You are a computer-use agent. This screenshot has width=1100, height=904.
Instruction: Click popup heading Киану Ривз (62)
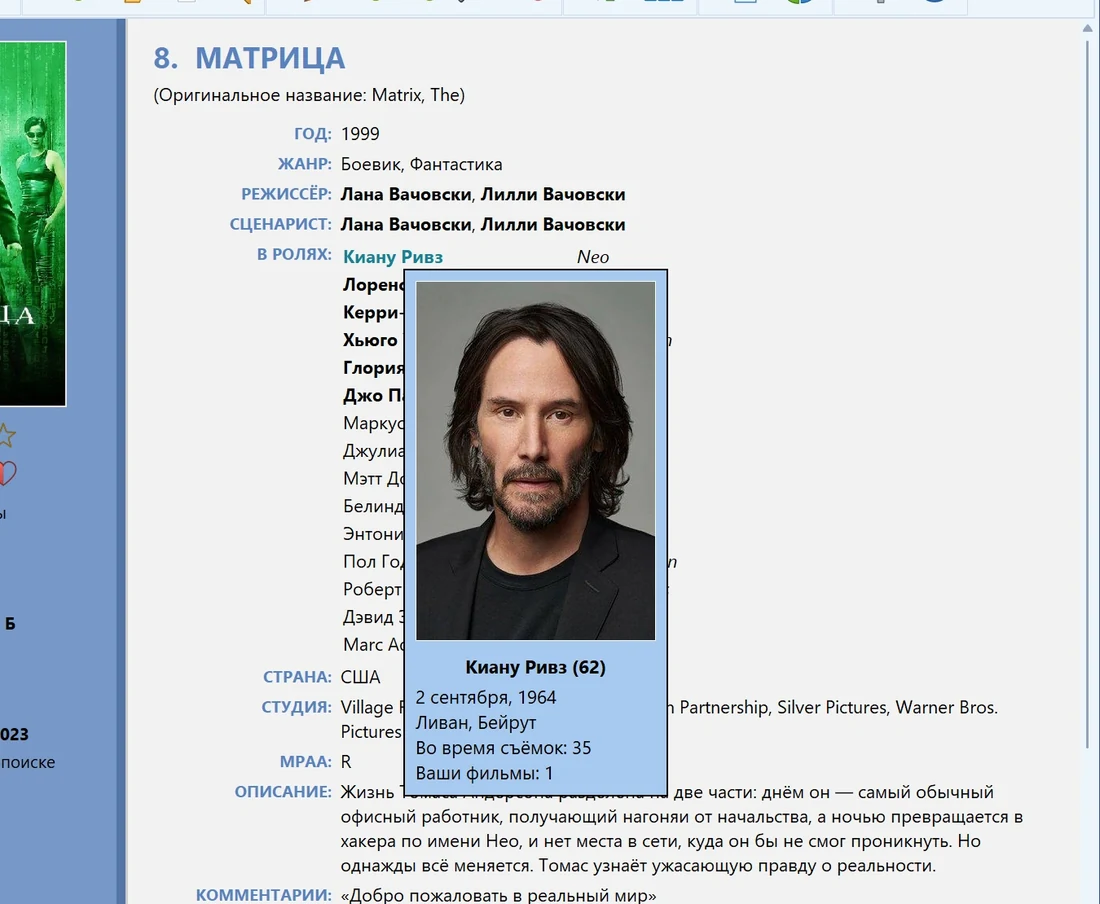535,668
